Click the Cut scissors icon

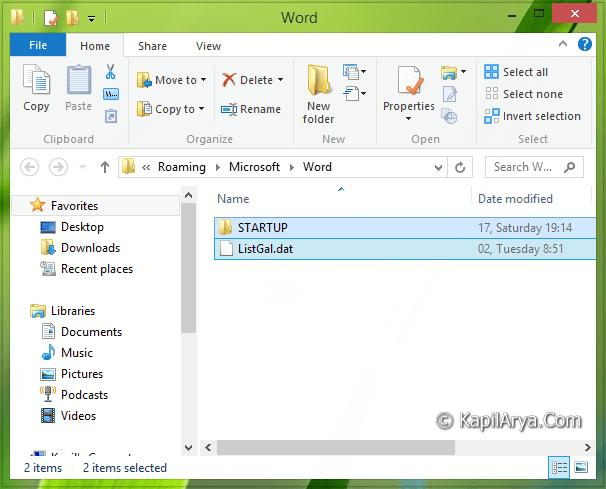(x=111, y=72)
